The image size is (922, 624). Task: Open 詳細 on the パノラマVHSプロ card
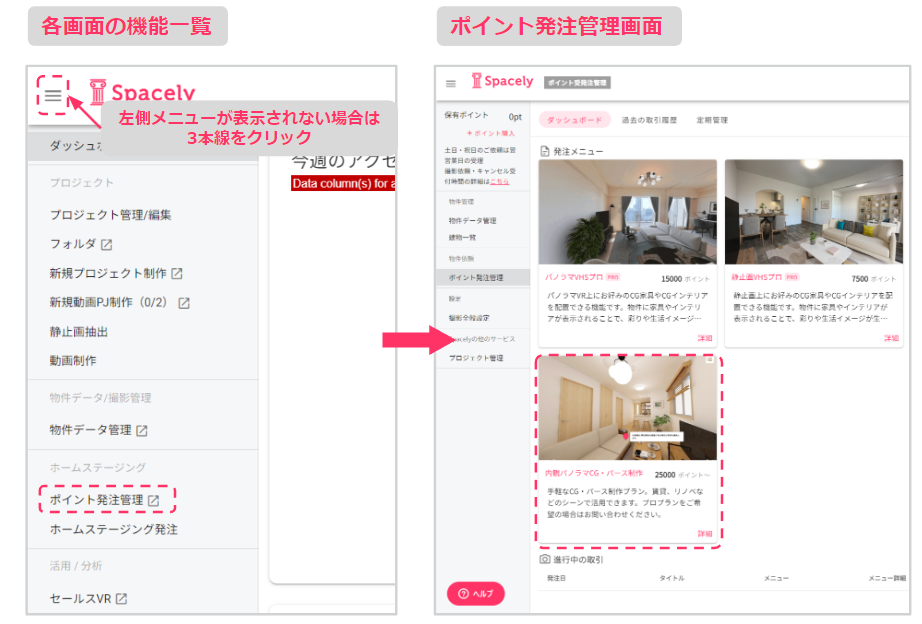tap(705, 338)
